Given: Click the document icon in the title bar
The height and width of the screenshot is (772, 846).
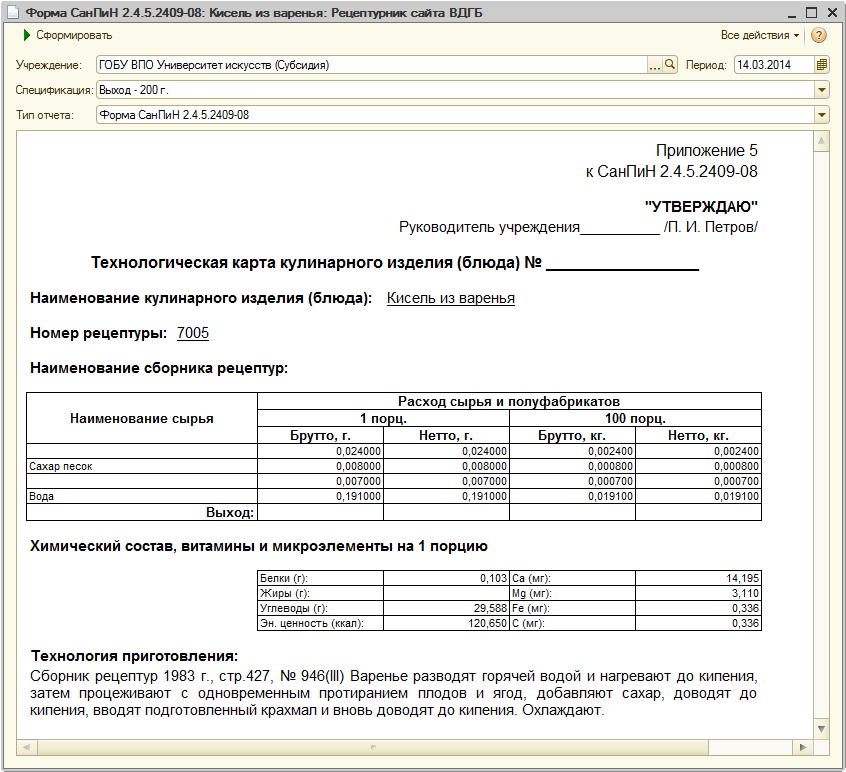Looking at the screenshot, I should (13, 12).
